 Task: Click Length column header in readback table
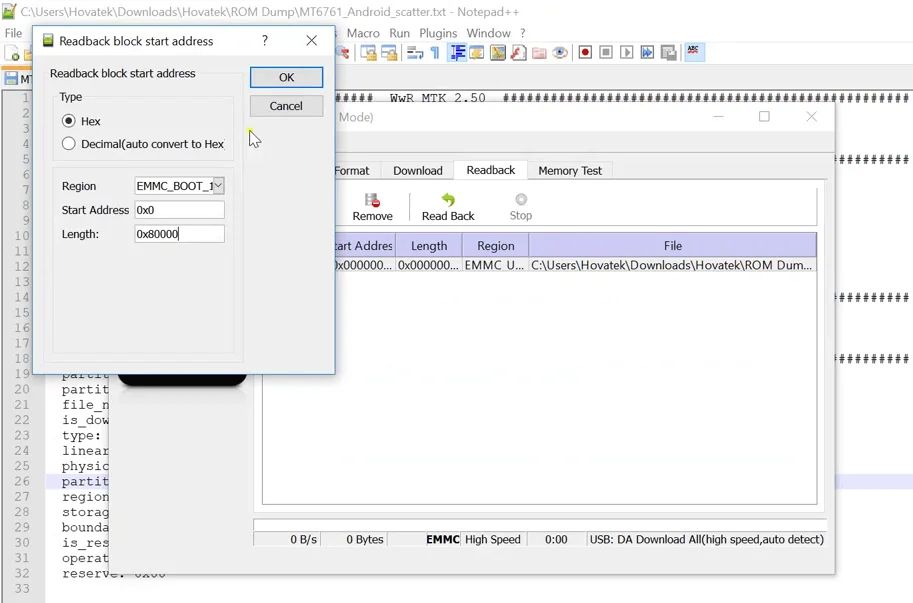point(429,246)
